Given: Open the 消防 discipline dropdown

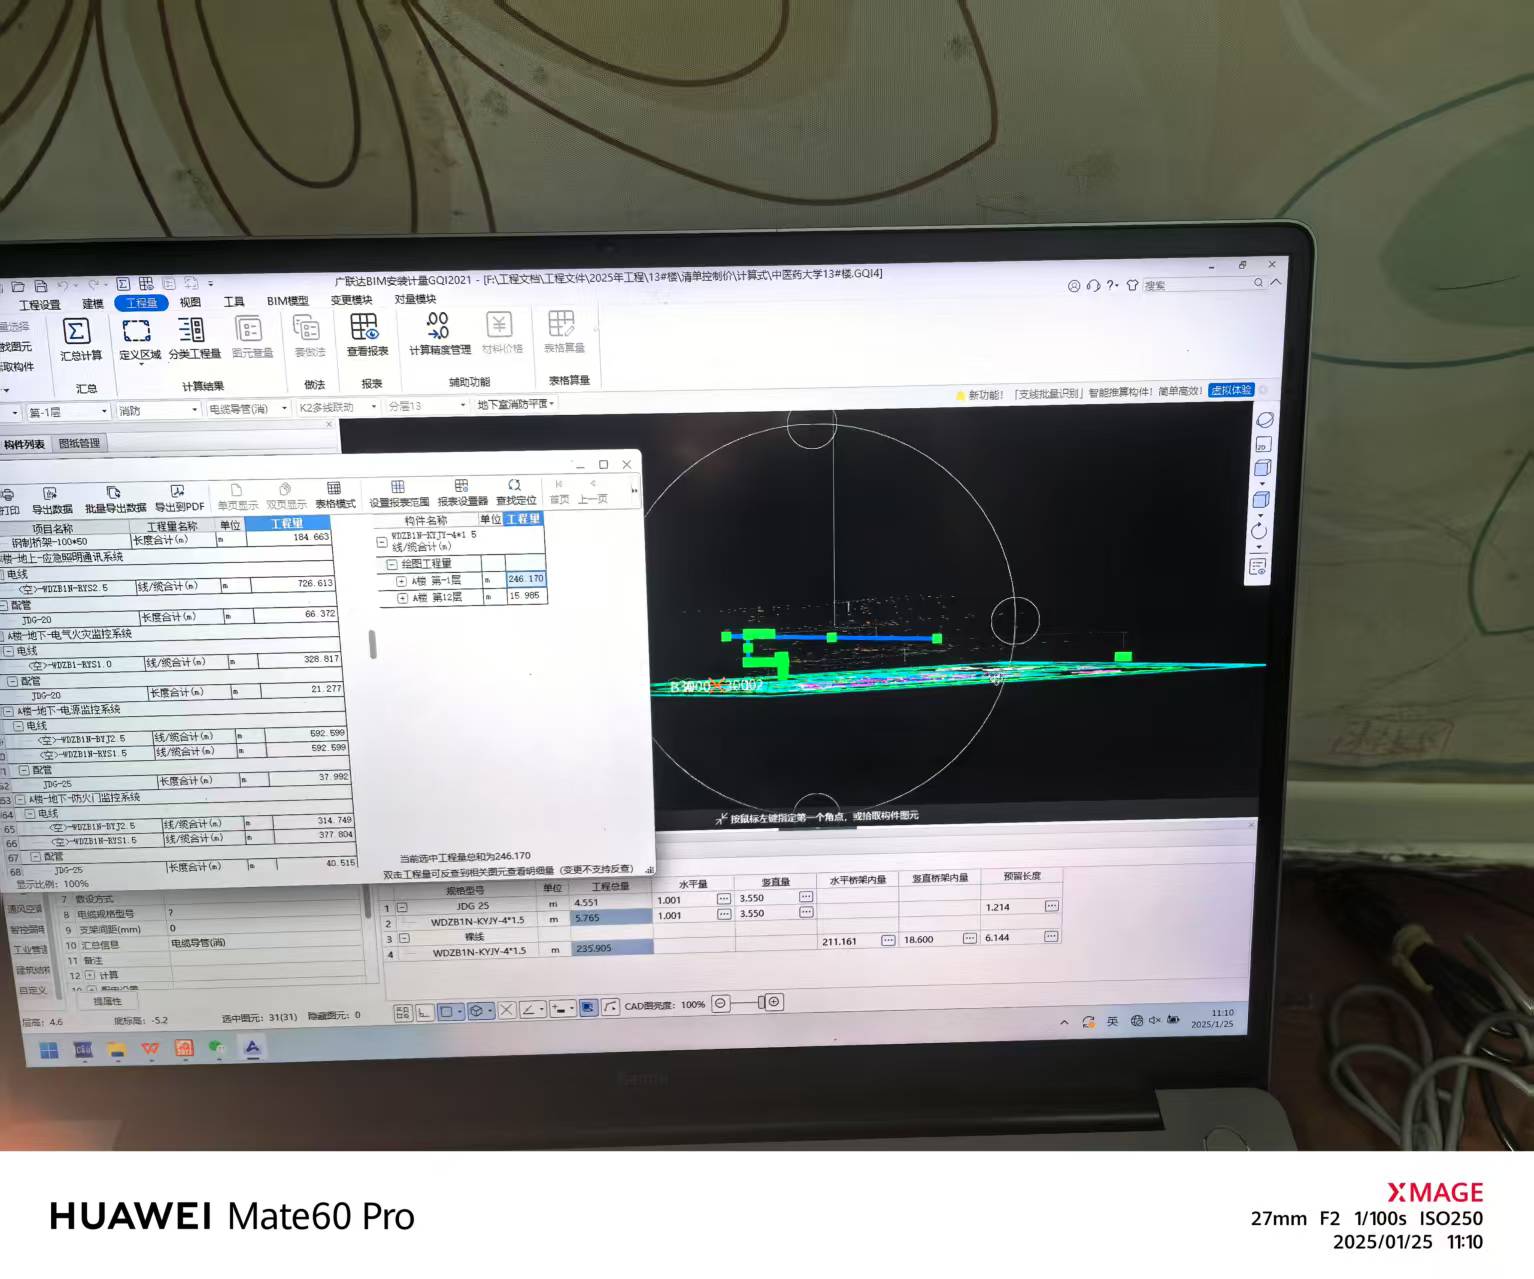Looking at the screenshot, I should [x=159, y=410].
